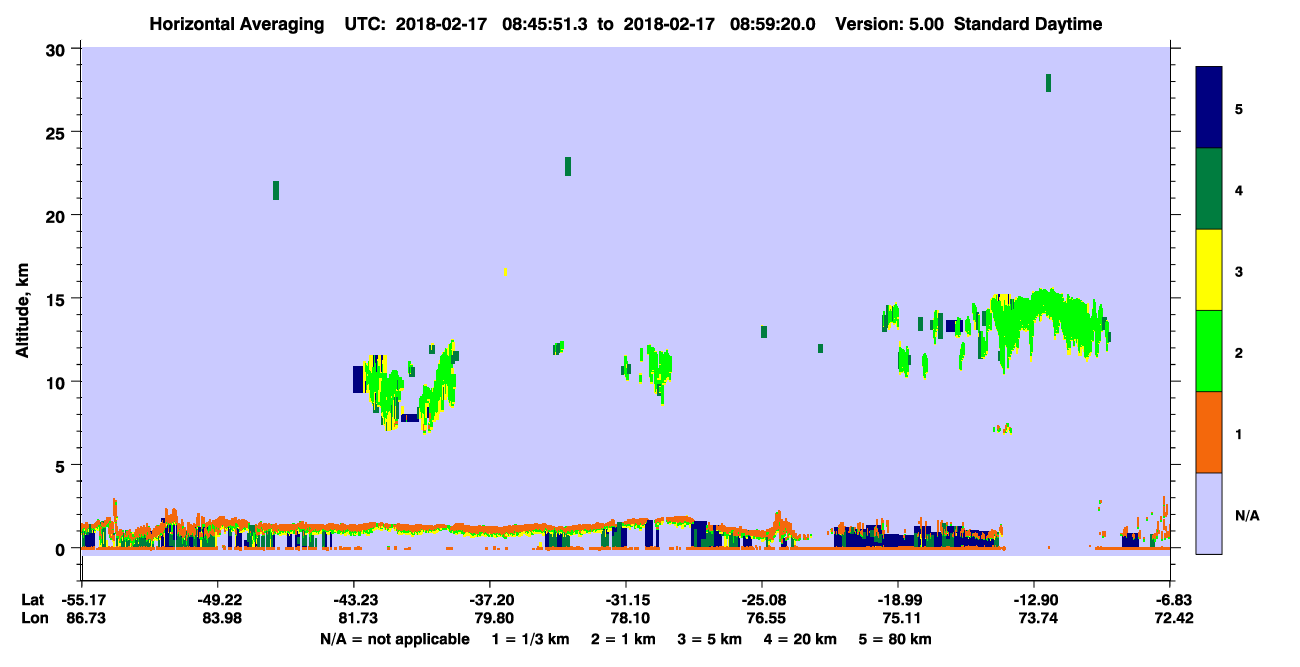1300x667 pixels.
Task: Click the latitude value -12.90
Action: pyautogui.click(x=1034, y=599)
